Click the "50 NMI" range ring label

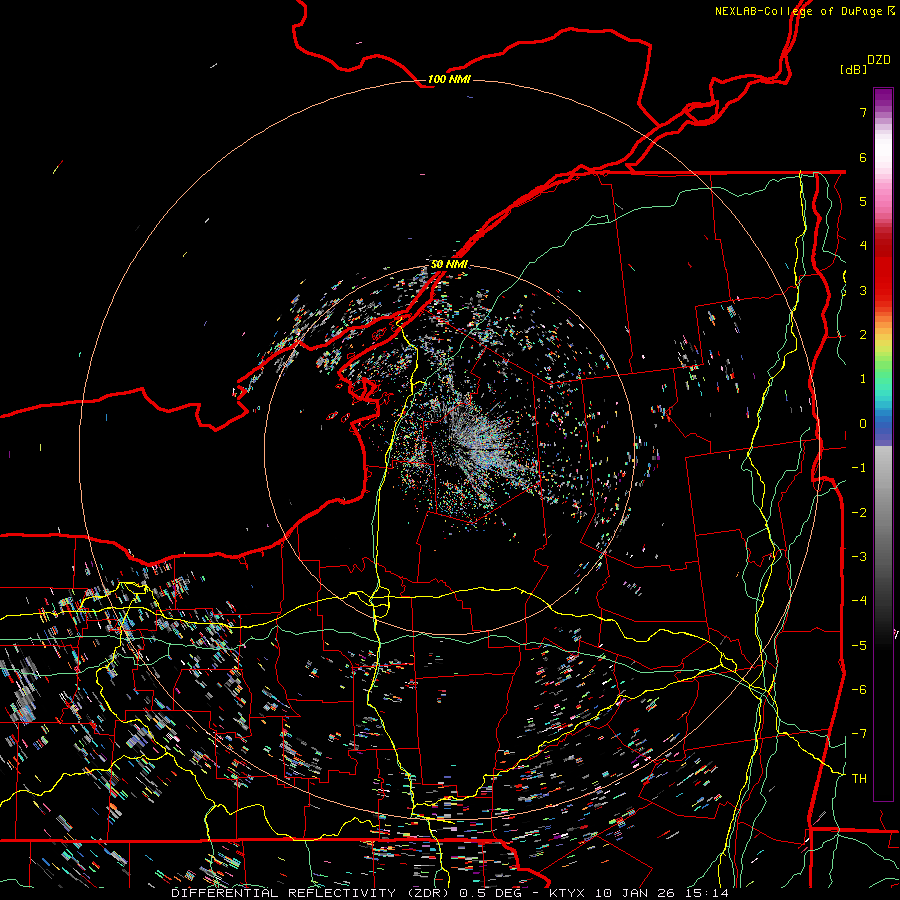pyautogui.click(x=449, y=264)
